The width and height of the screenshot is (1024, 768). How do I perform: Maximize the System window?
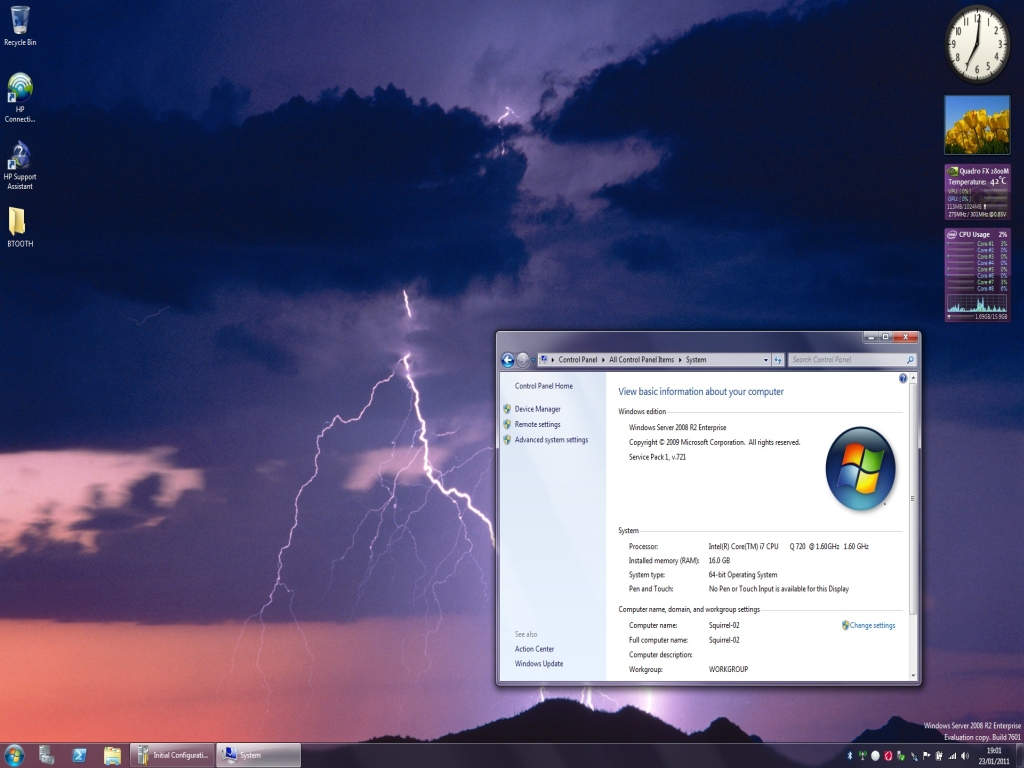tap(886, 337)
